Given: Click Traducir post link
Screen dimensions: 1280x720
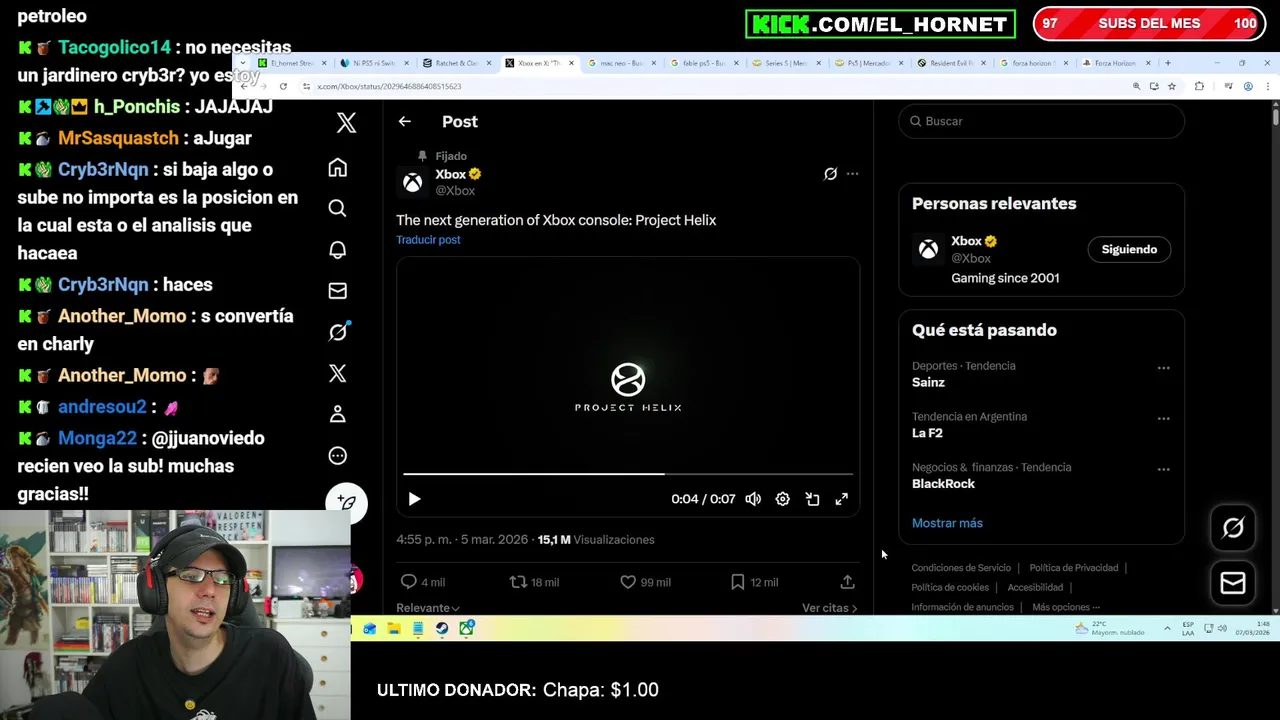Looking at the screenshot, I should click(x=428, y=240).
